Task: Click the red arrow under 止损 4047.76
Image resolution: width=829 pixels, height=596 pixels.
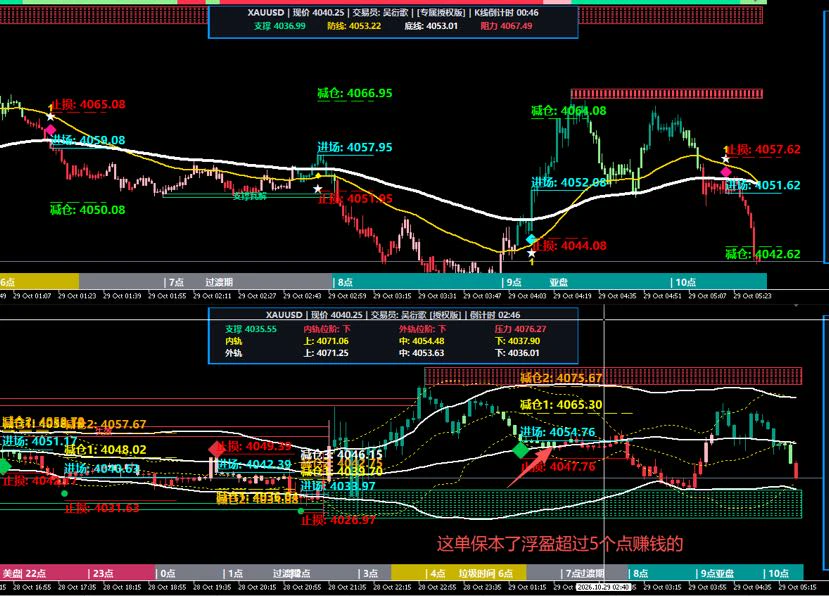Action: 529,467
